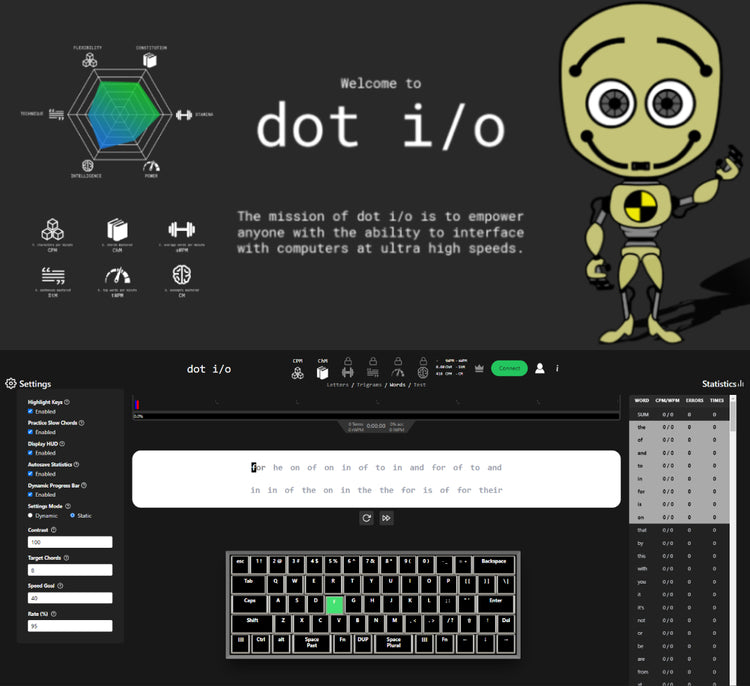Open the CHM book icon module
This screenshot has height=686, width=750.
tap(323, 372)
